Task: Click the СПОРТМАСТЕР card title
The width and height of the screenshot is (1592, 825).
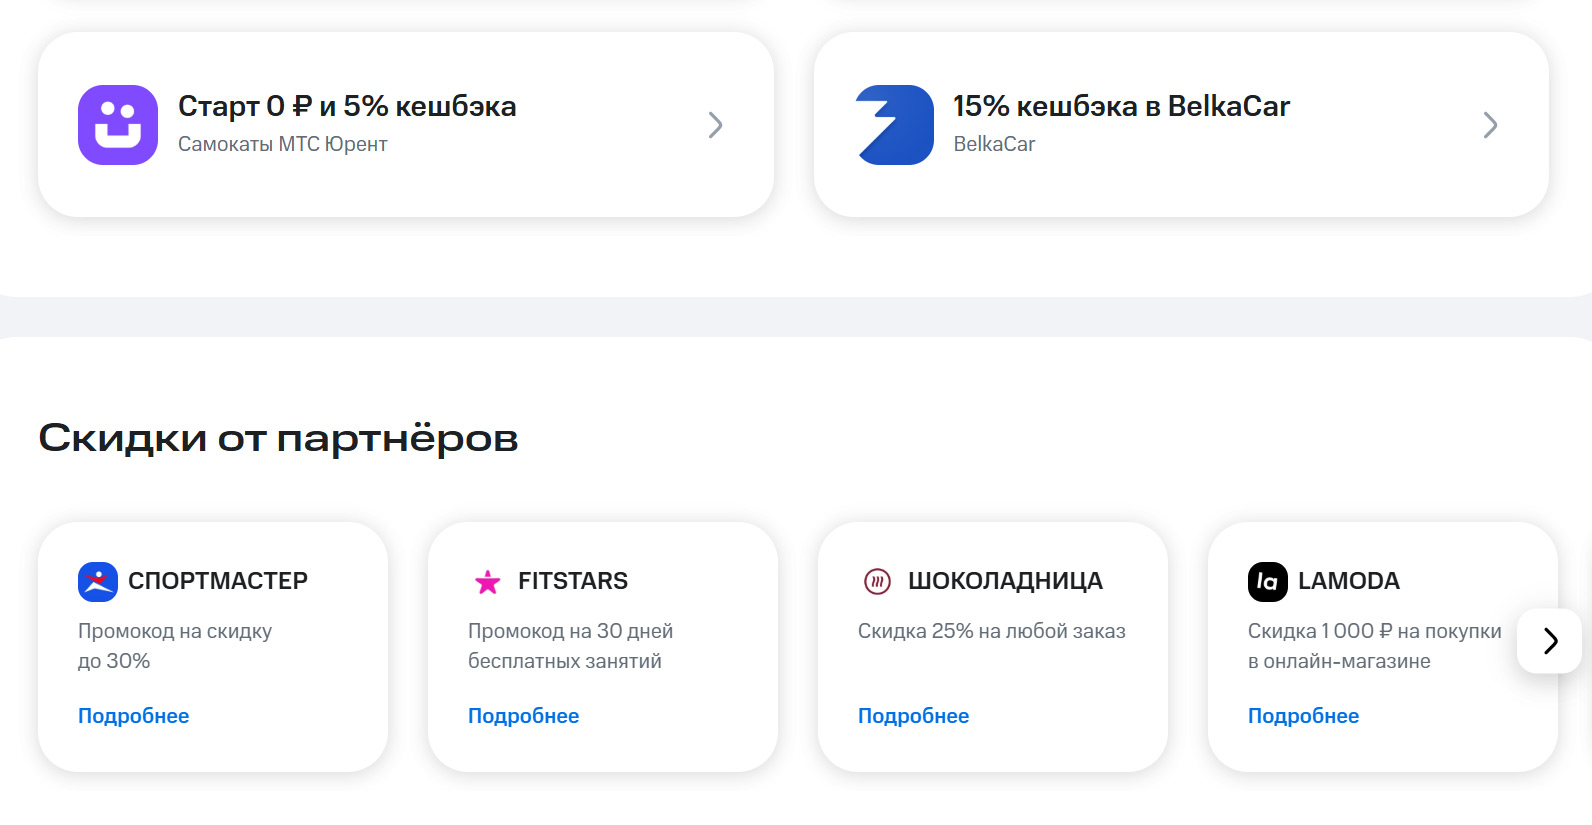Action: (218, 581)
